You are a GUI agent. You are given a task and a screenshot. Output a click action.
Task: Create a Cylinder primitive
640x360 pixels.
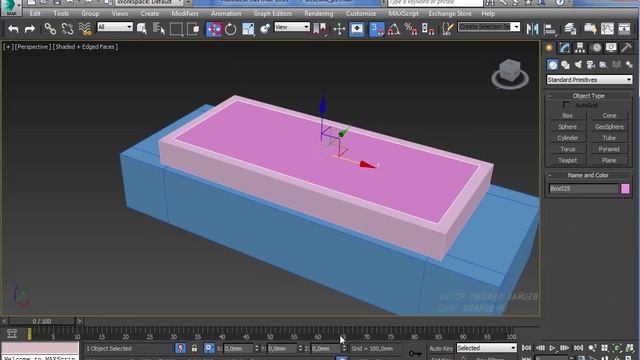point(567,138)
